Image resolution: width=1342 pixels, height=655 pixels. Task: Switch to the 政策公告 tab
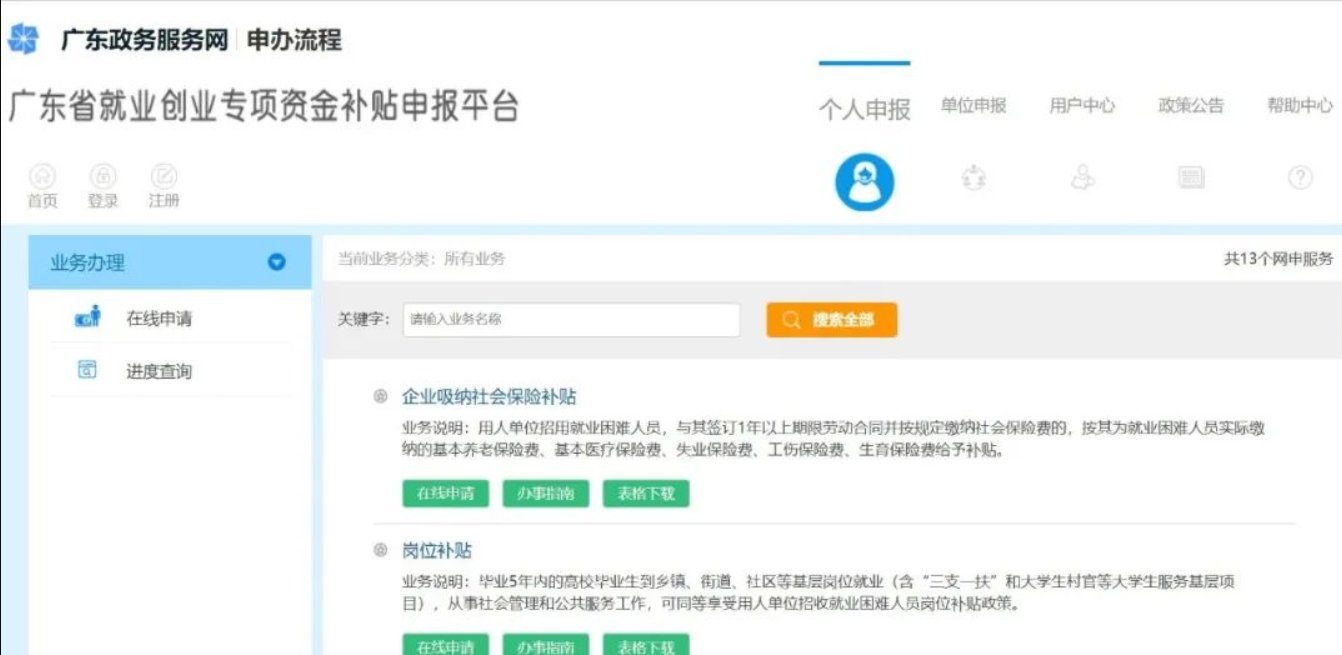point(1191,106)
